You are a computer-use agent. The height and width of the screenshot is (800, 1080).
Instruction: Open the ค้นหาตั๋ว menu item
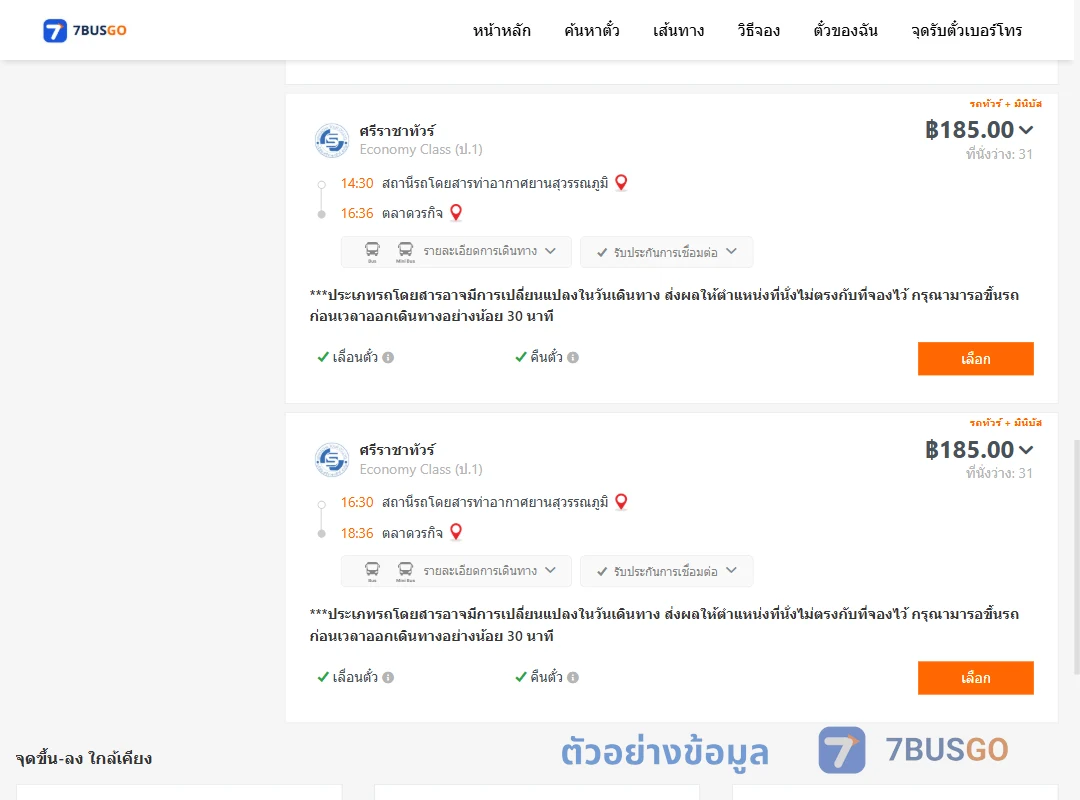point(592,30)
